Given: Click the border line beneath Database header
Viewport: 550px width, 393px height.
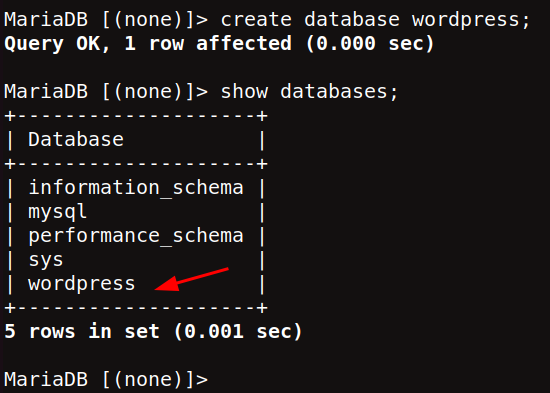Looking at the screenshot, I should (136, 164).
